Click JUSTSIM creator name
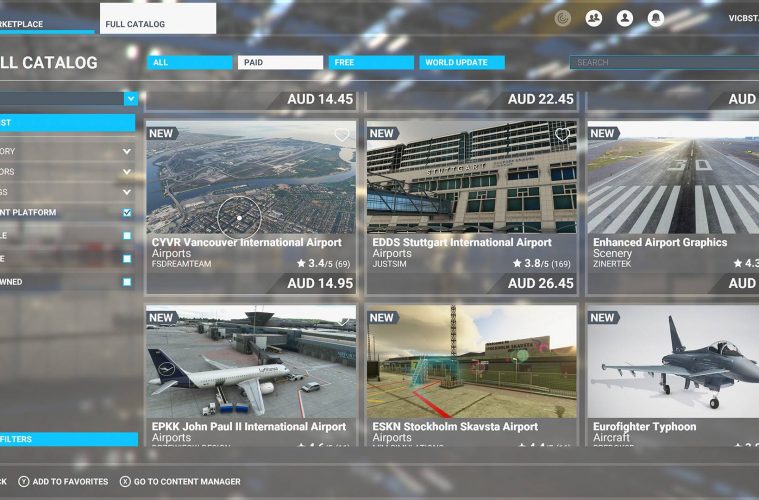This screenshot has width=759, height=500. (390, 264)
